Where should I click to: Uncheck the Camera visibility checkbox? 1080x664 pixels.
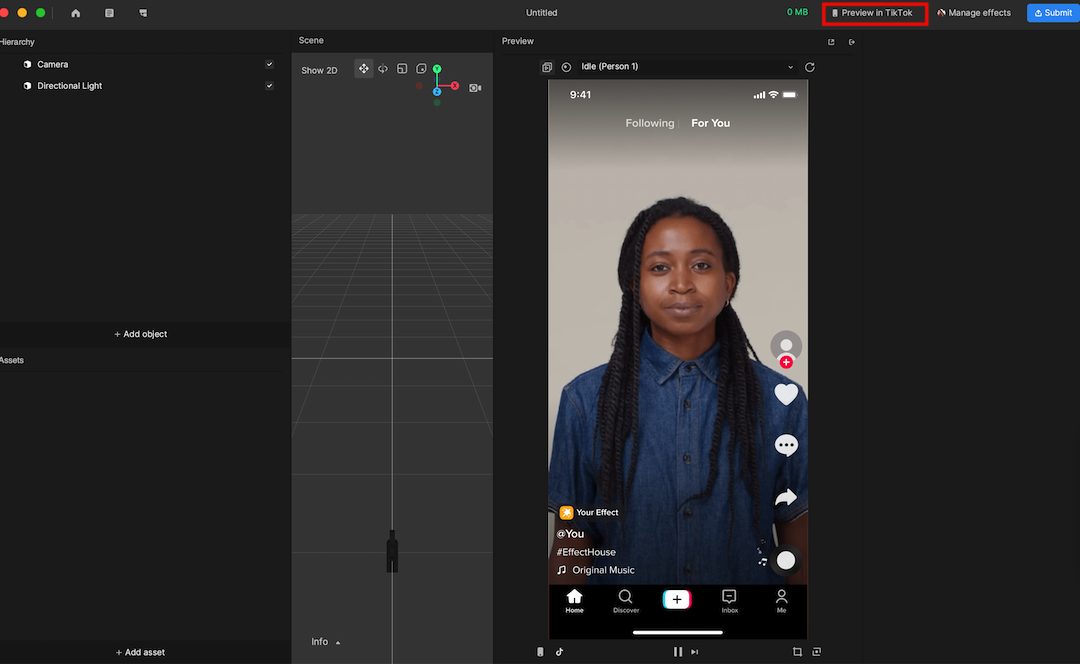click(x=269, y=64)
